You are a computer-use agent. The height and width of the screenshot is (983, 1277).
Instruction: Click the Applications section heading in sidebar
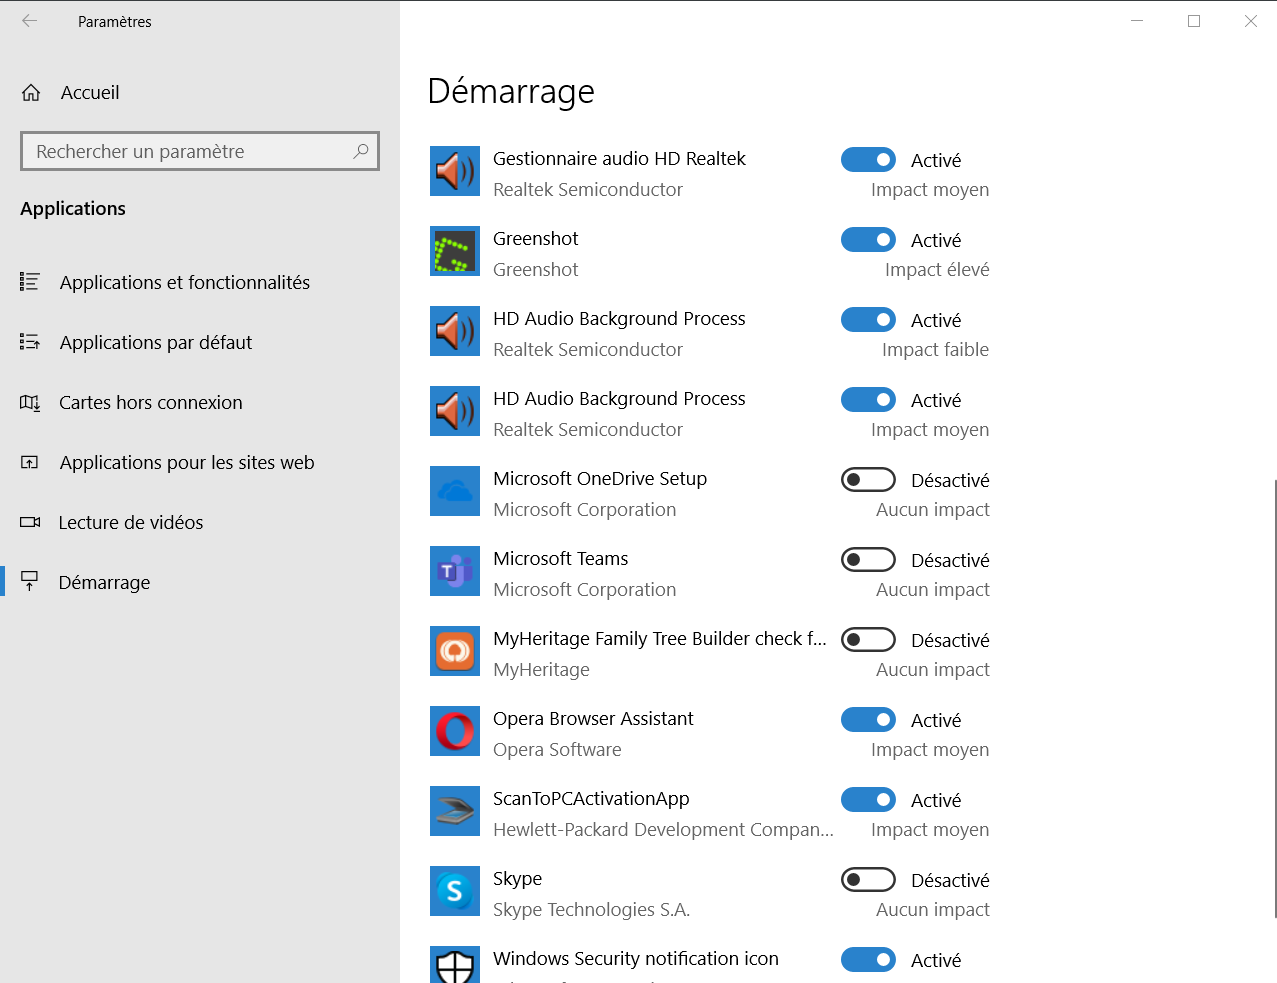point(73,208)
